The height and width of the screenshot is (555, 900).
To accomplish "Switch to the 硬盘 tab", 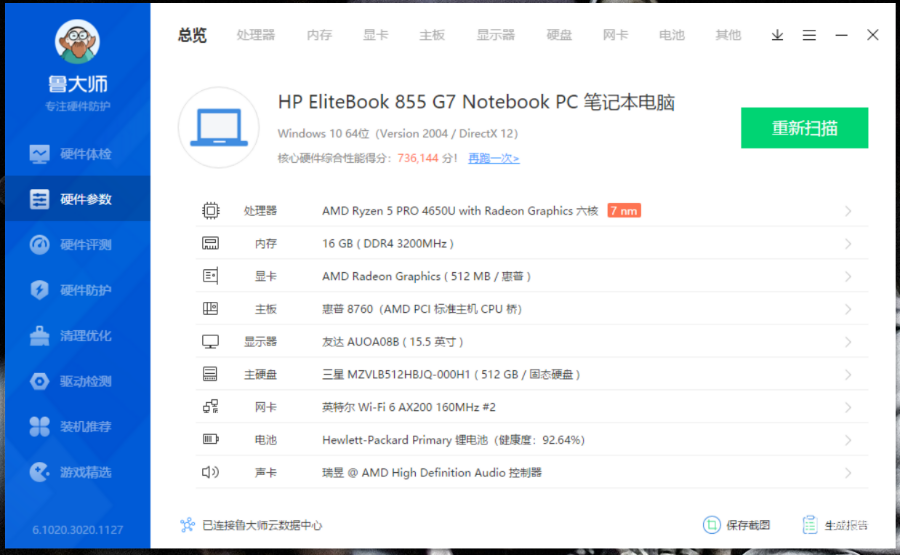I will tap(559, 35).
